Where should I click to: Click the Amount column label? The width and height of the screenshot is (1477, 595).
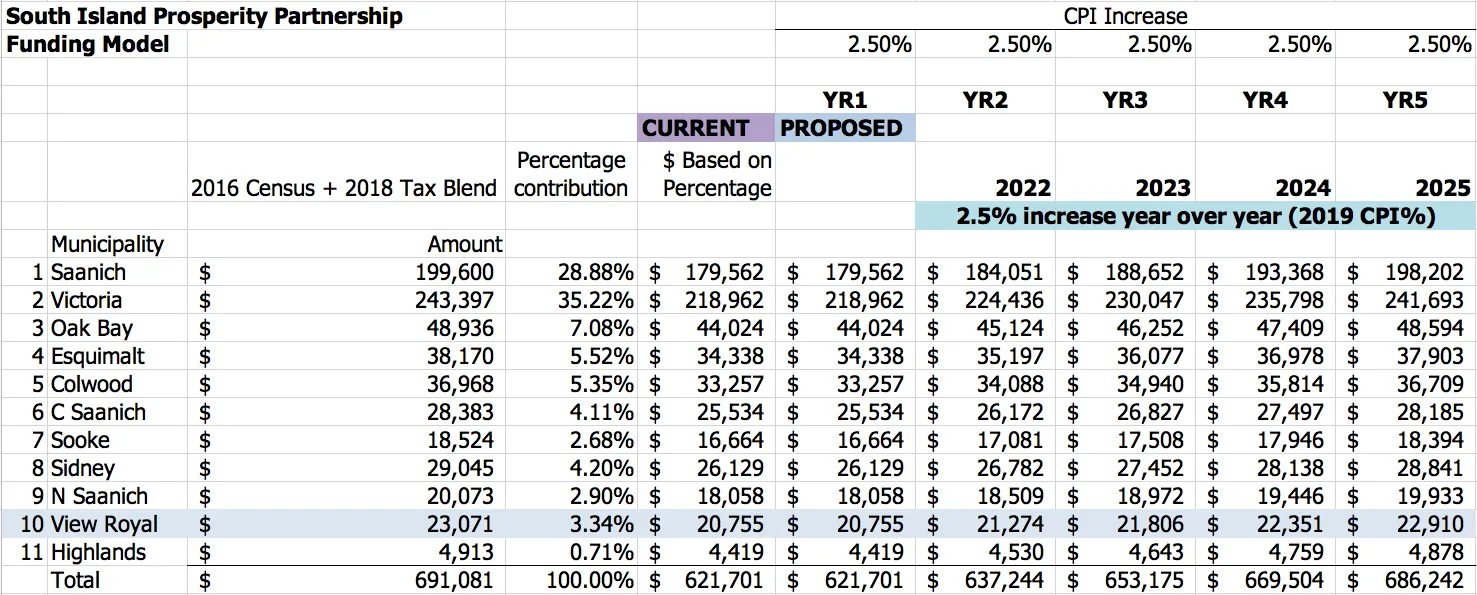tap(464, 244)
